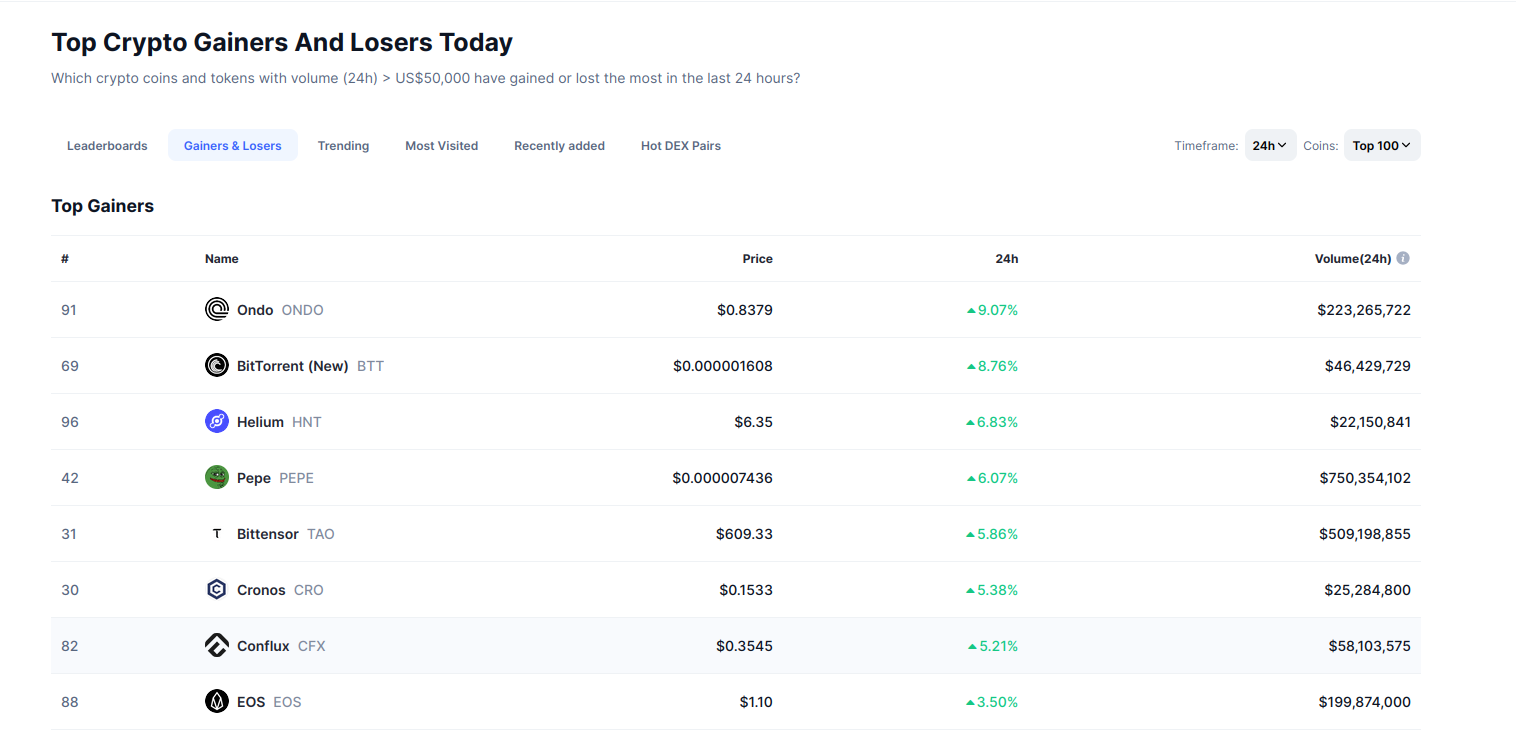Click the BitTorrent coin logo icon
This screenshot has width=1516, height=731.
217,366
